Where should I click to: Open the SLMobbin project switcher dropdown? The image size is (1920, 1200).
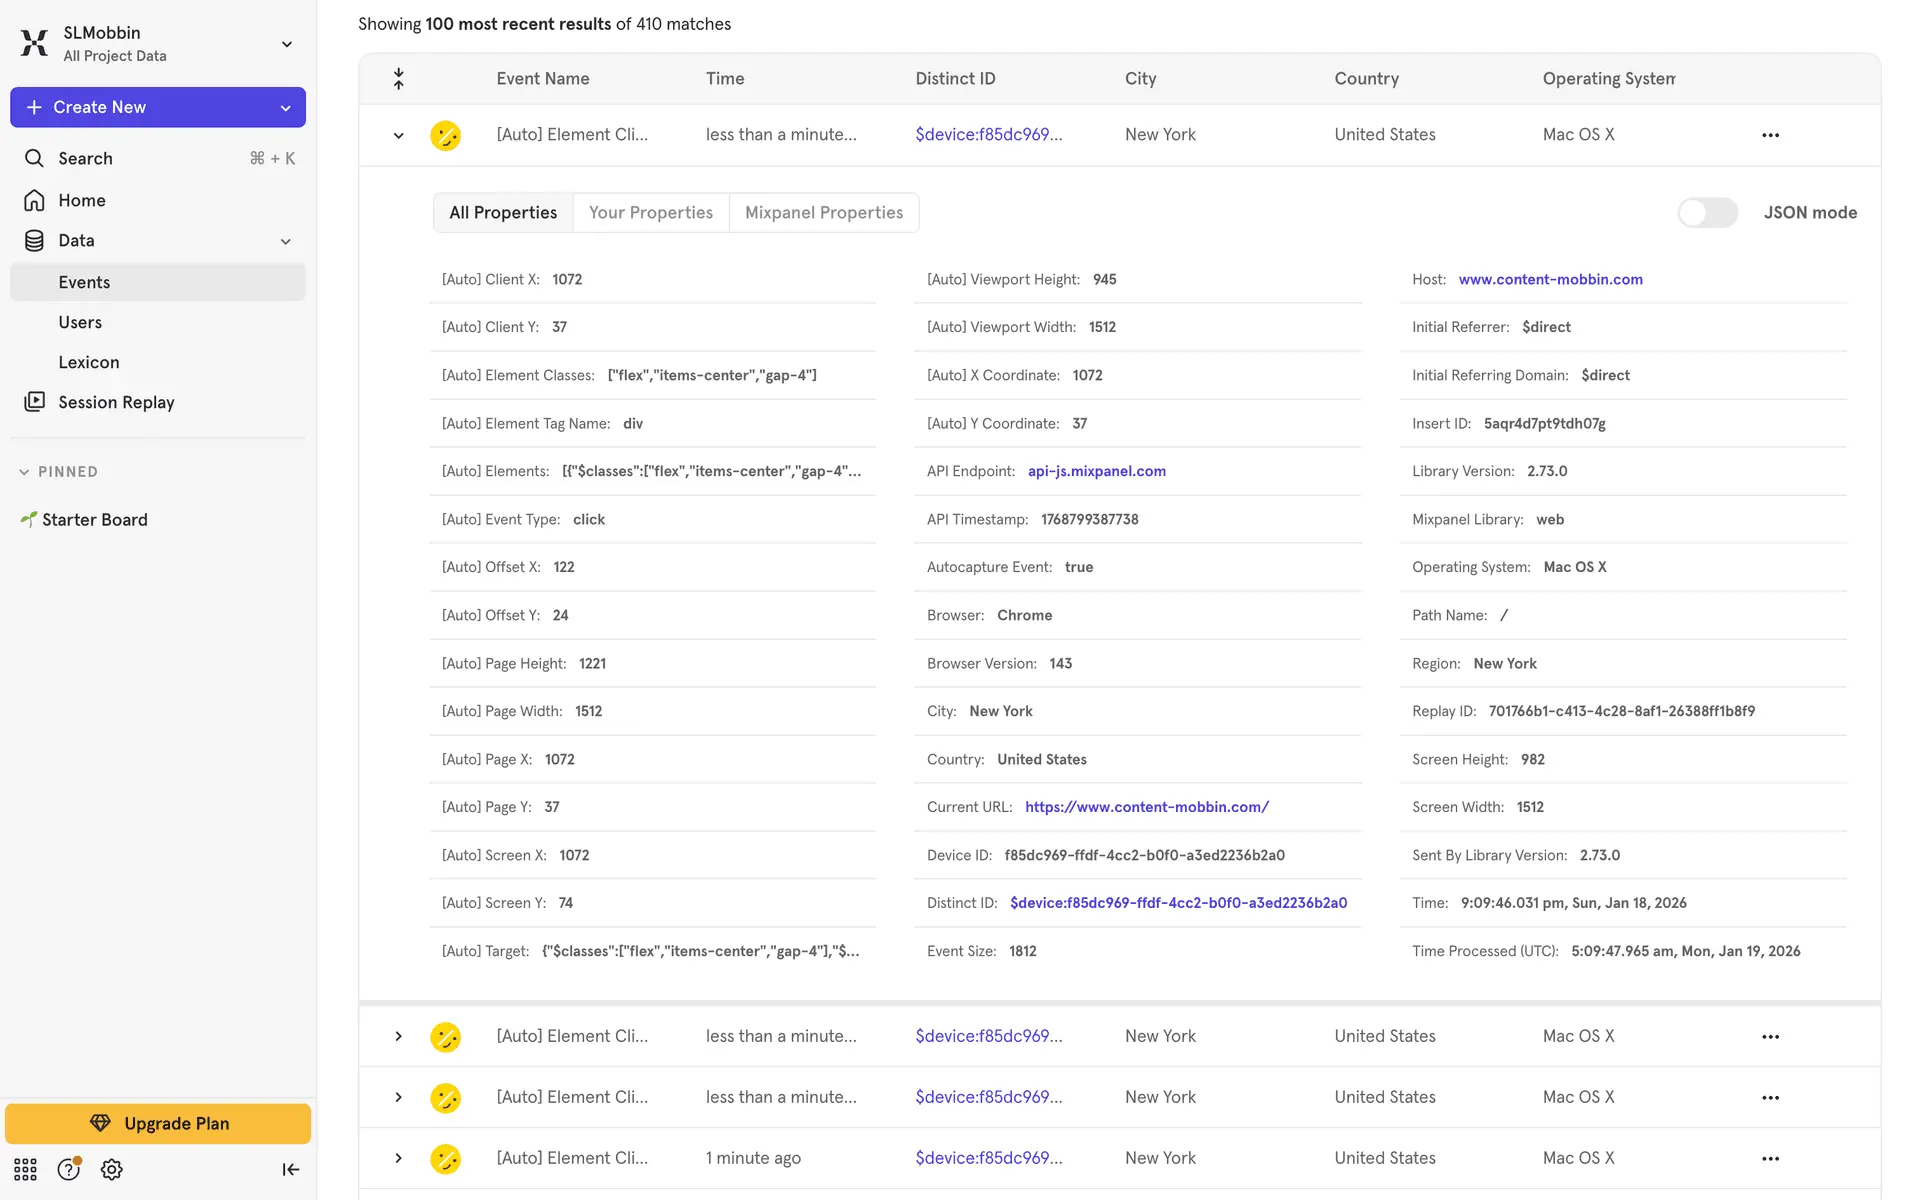point(286,44)
